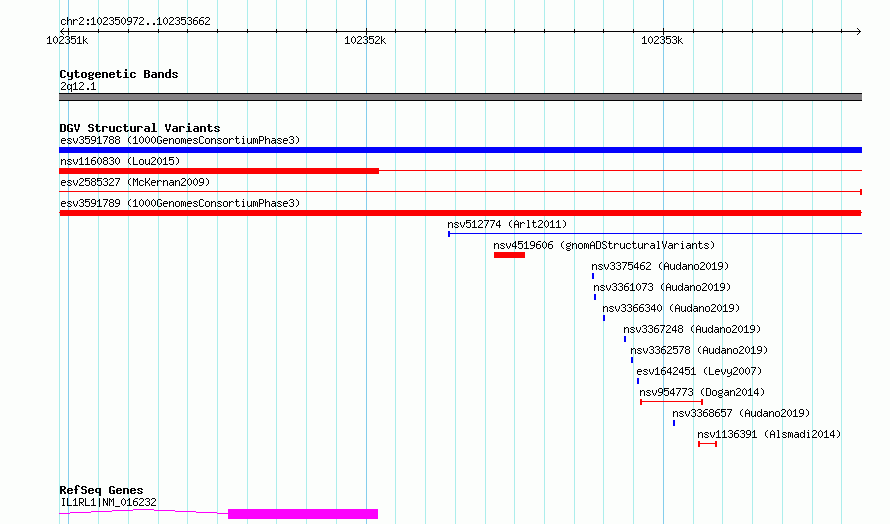
Task: Click the nsv3366340 (Audano2019) label
Action: click(x=671, y=308)
